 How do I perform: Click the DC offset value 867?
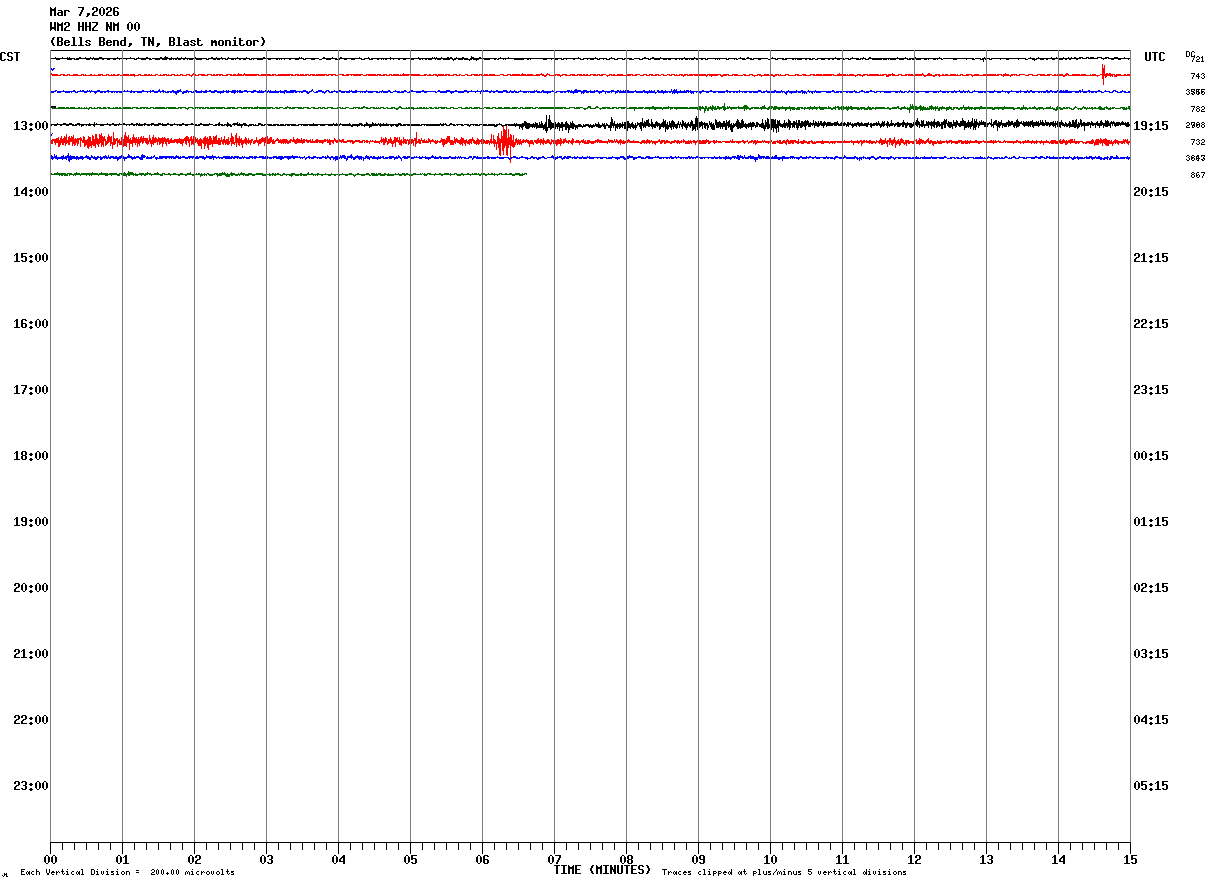(1197, 176)
